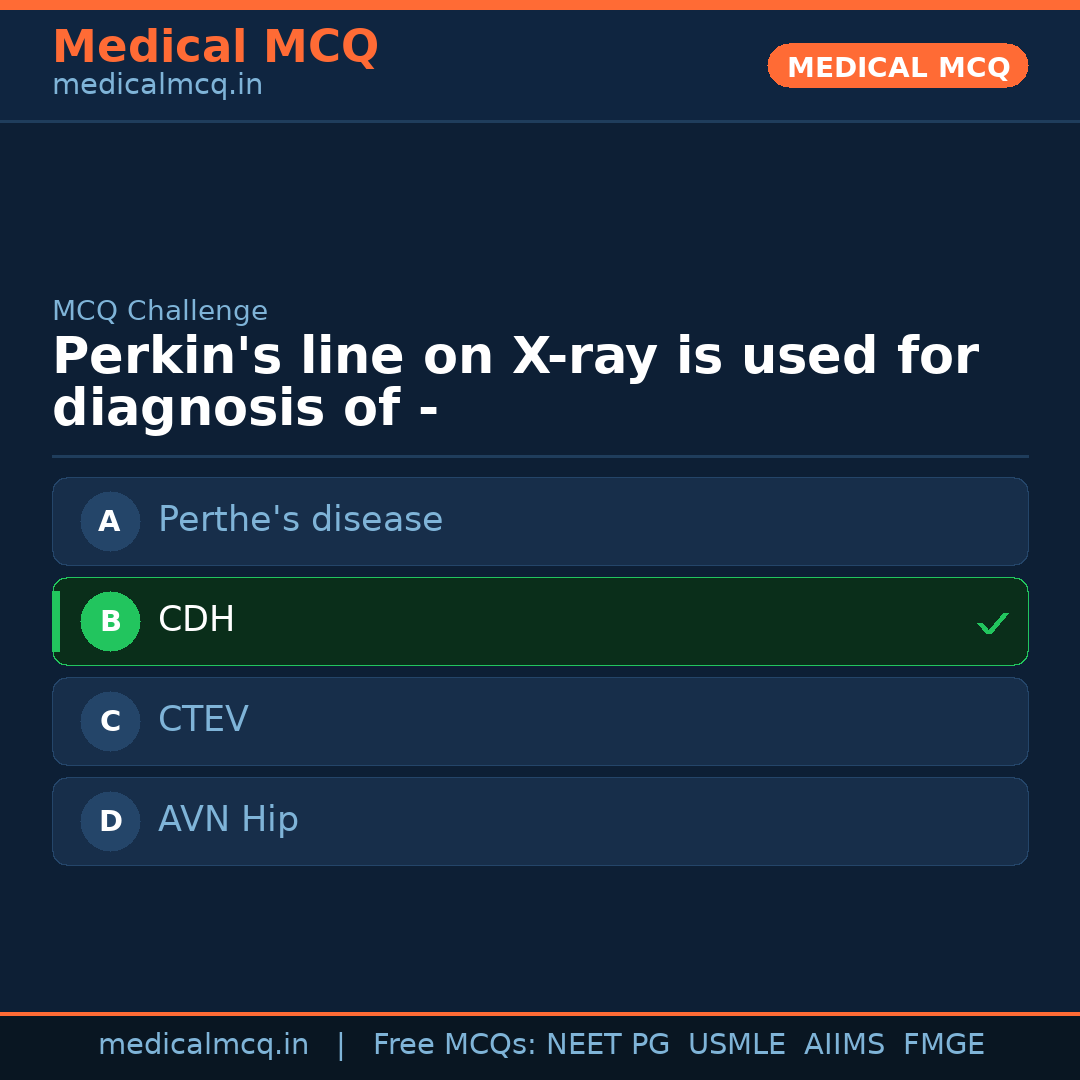Pick the CTEV answer text
Viewport: 1080px width, 1080px height.
point(203,720)
